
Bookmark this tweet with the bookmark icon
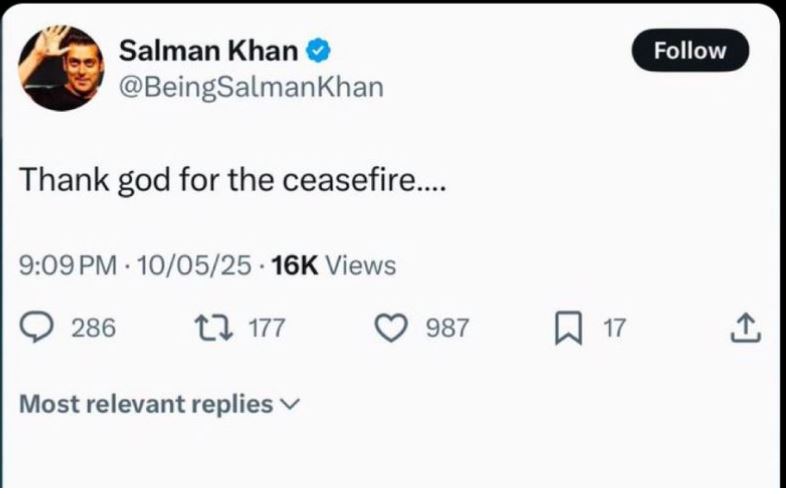point(567,327)
